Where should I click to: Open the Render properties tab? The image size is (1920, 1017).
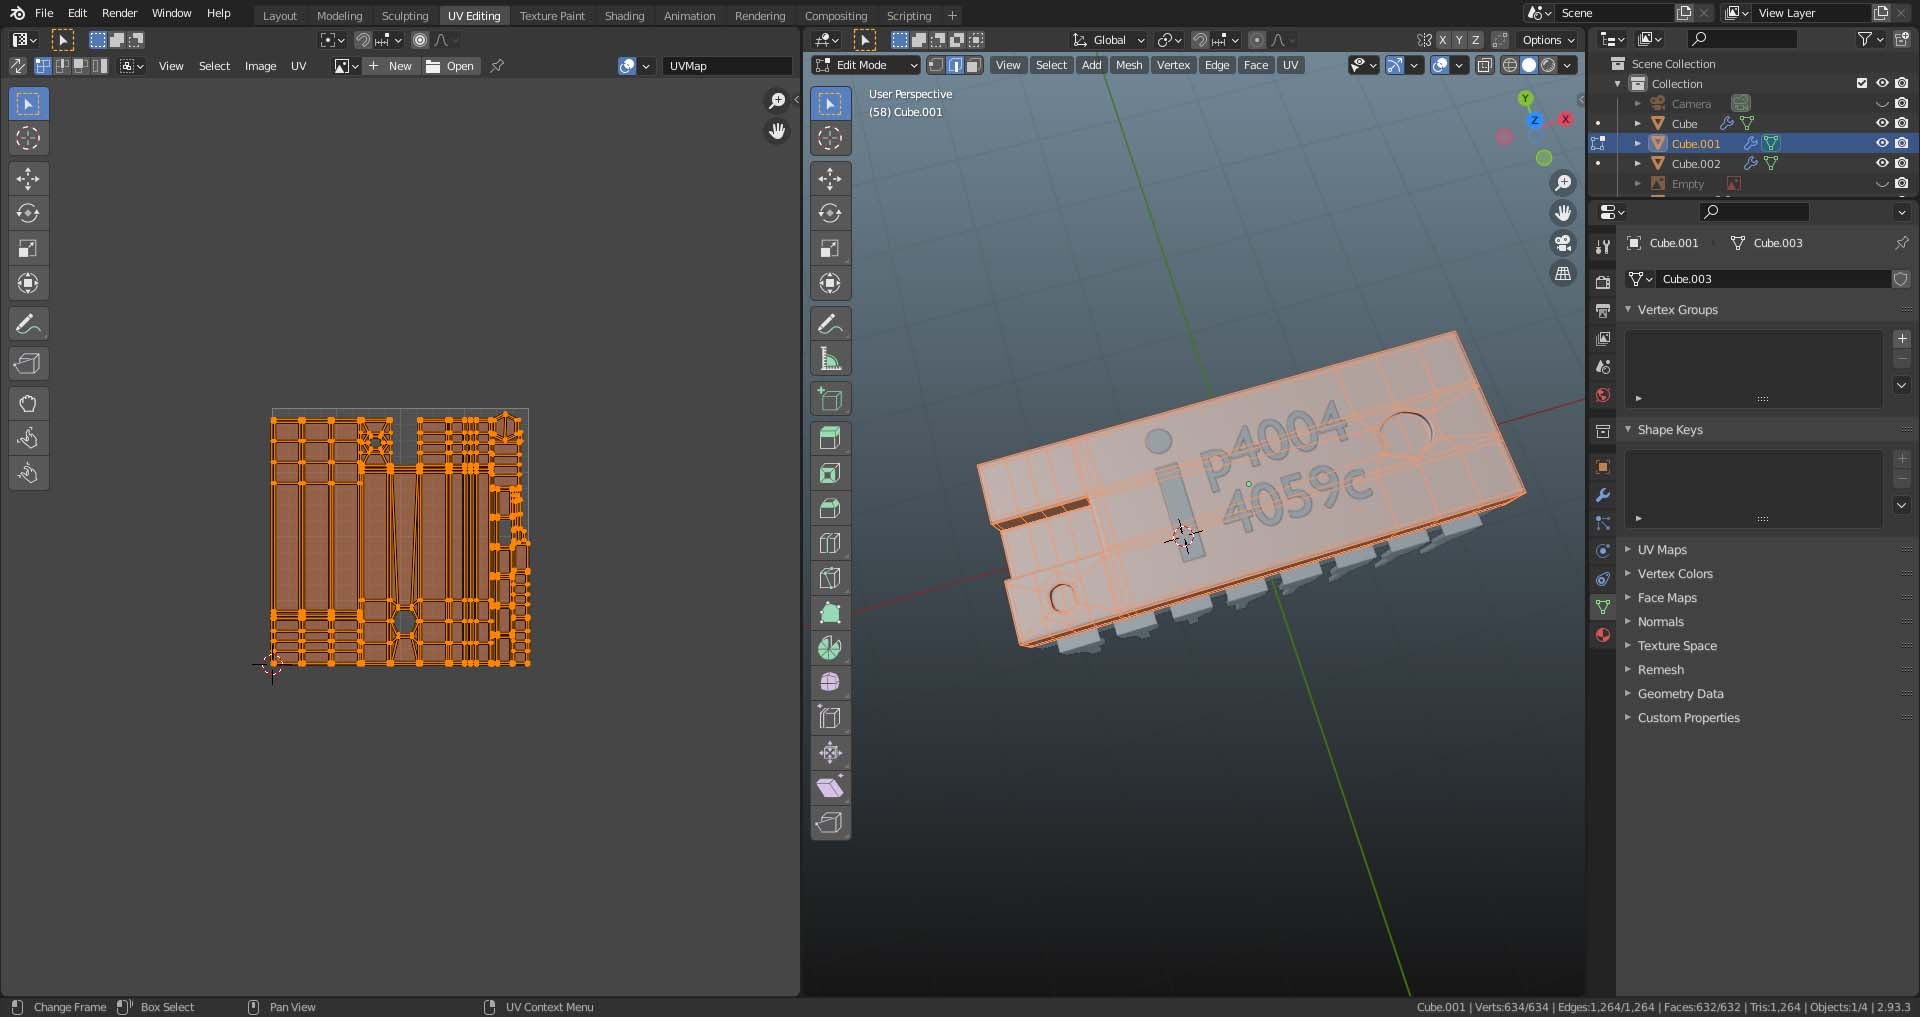click(x=1603, y=283)
